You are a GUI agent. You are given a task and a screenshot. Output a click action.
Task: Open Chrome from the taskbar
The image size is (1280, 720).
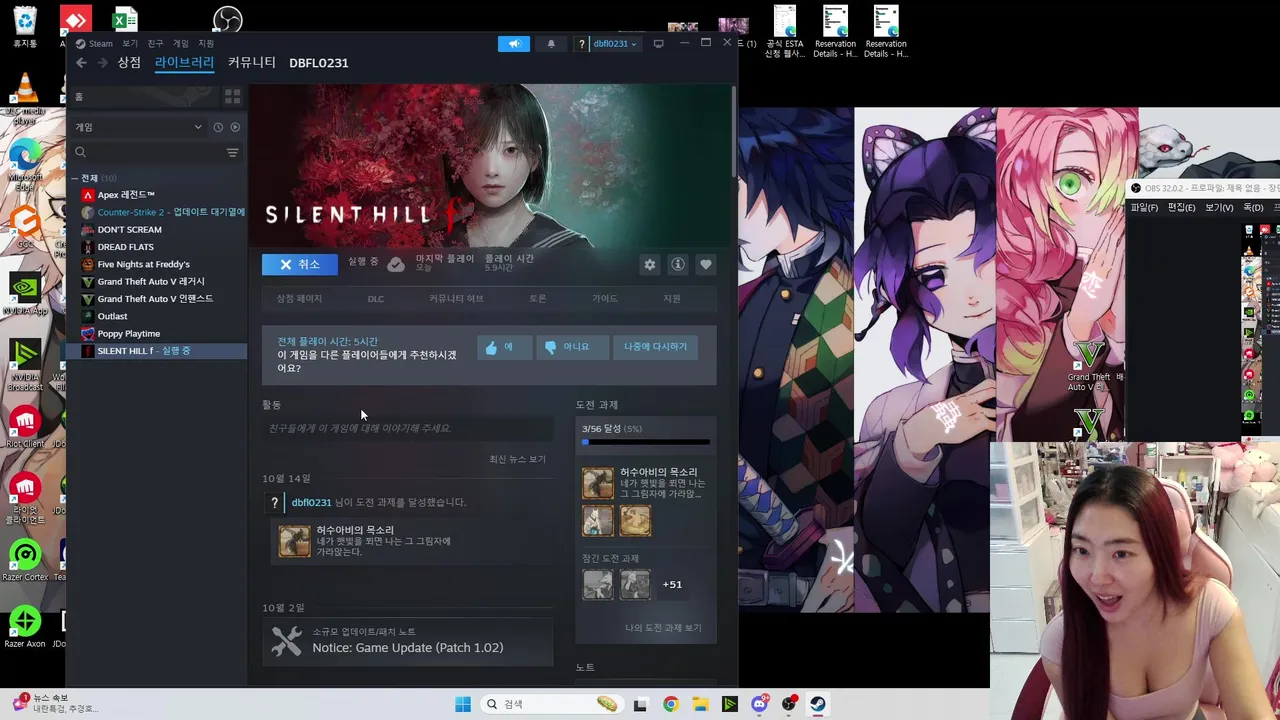coord(670,704)
